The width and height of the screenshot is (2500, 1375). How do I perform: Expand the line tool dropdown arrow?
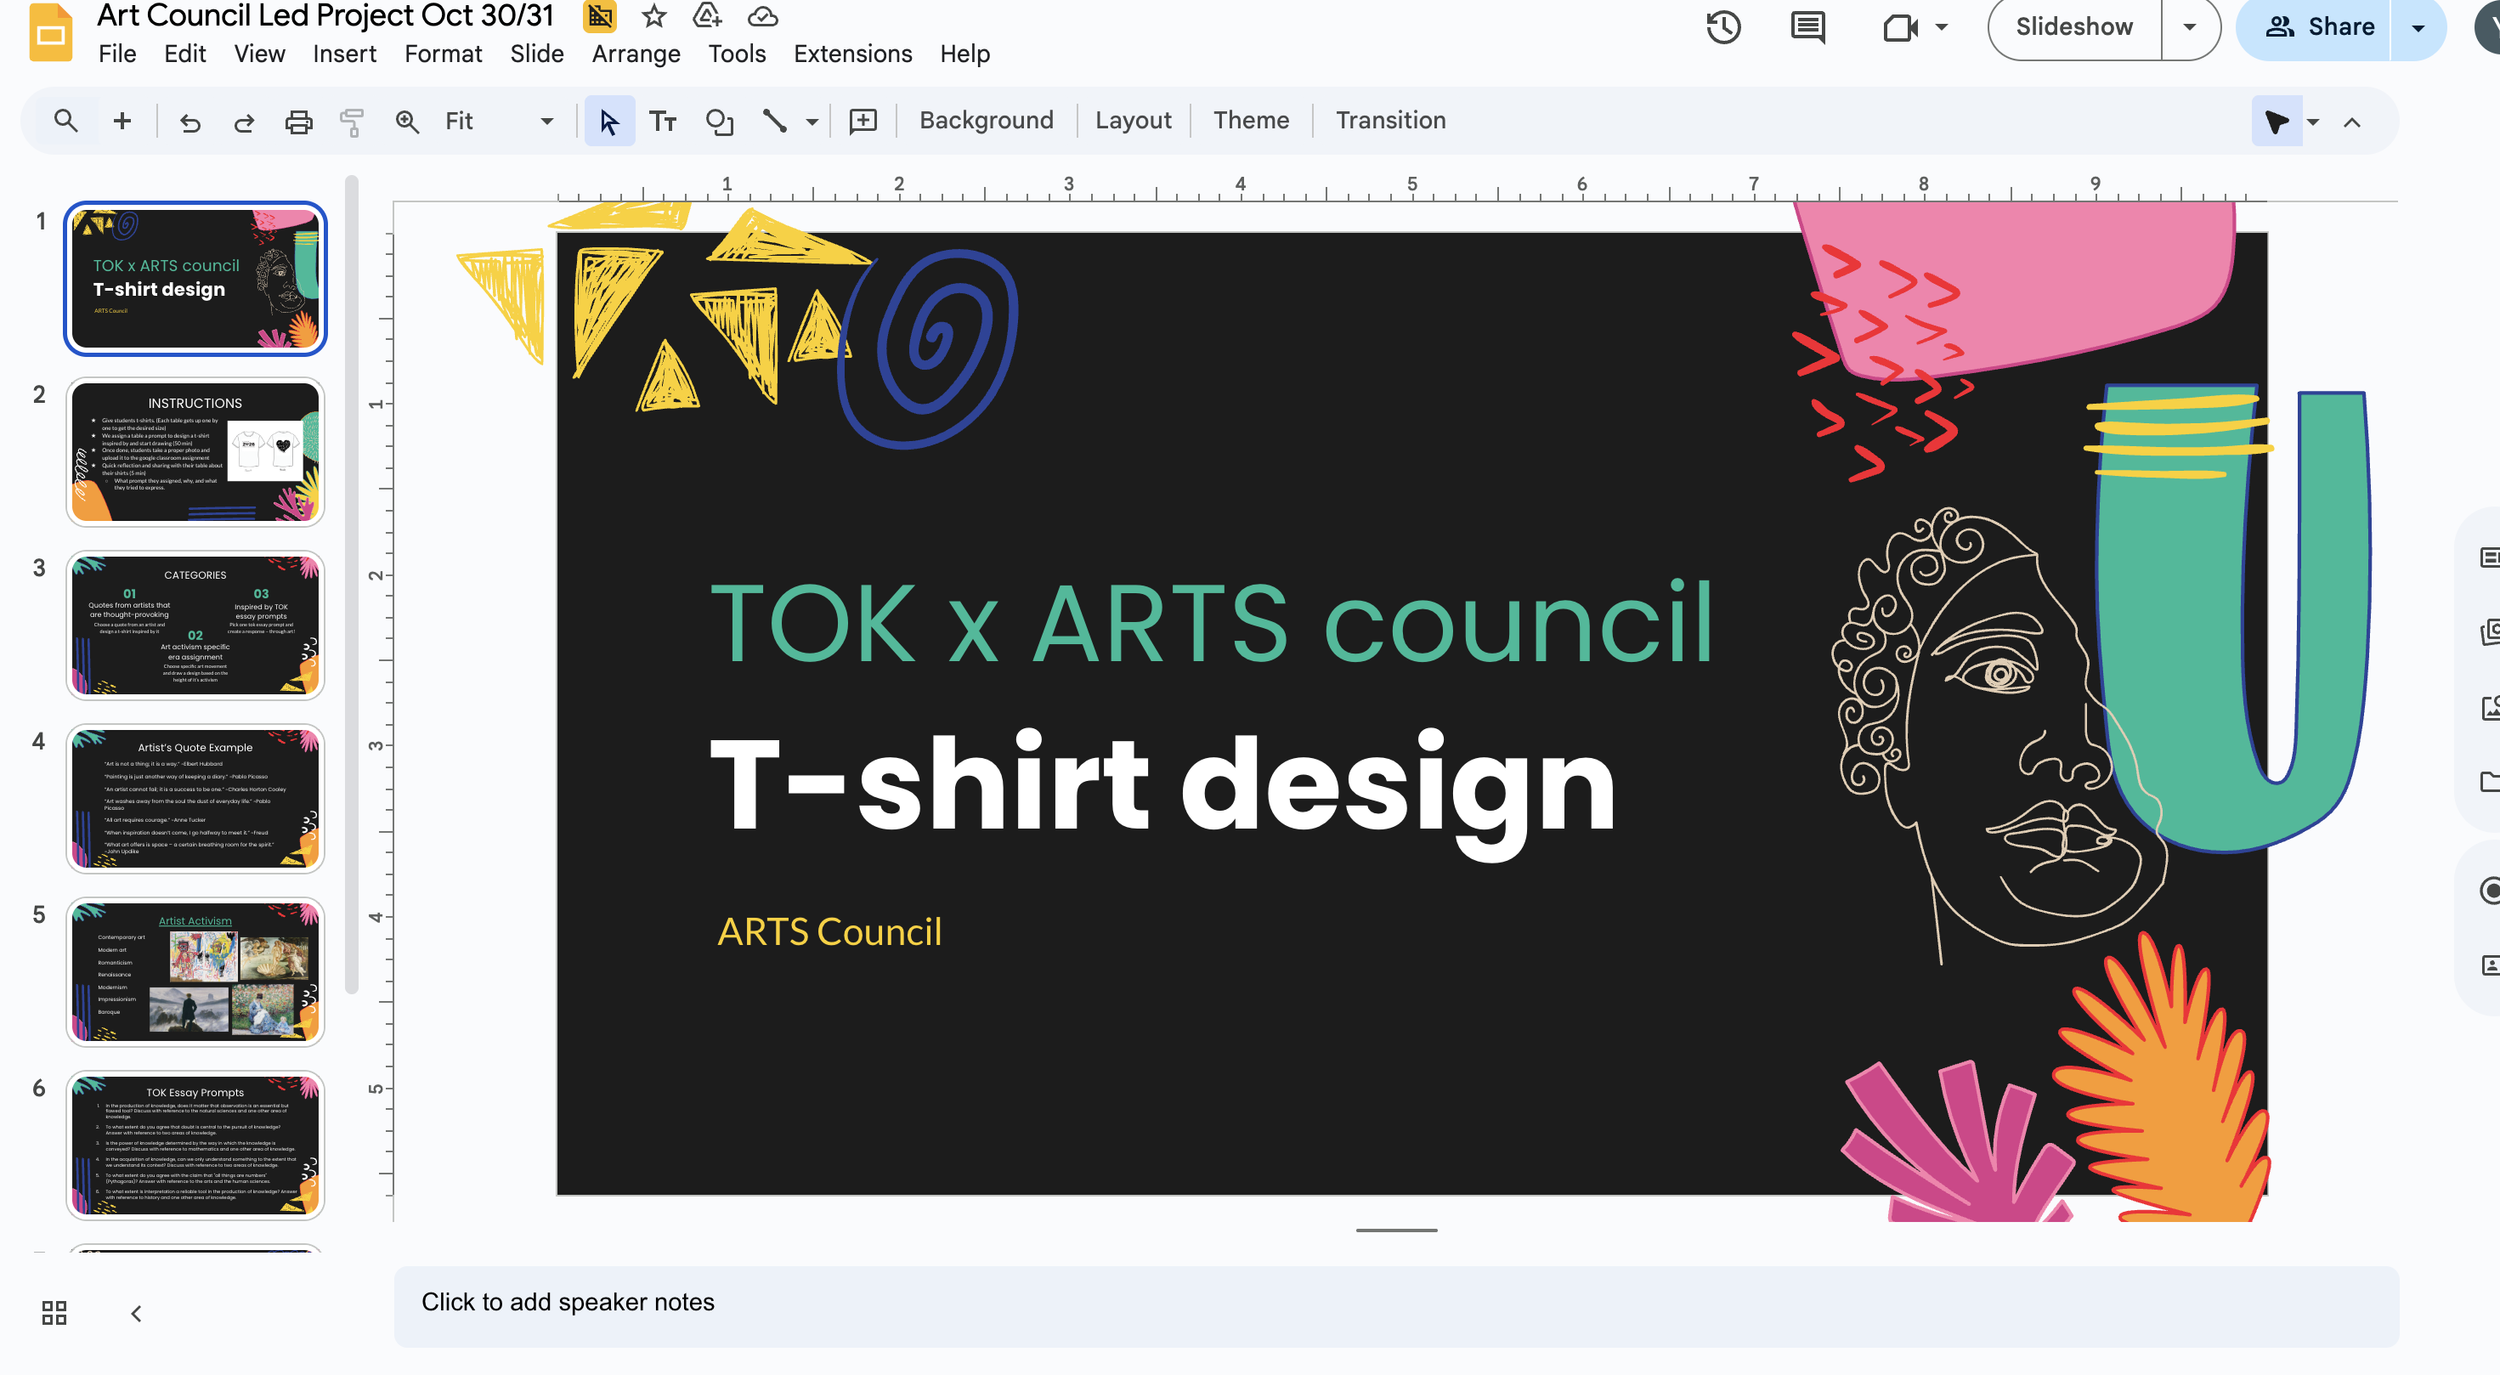coord(812,122)
